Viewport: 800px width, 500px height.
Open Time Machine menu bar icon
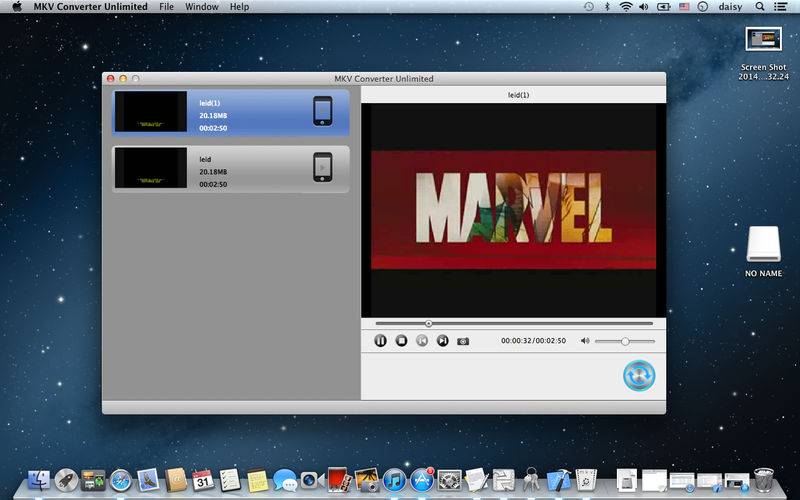(589, 7)
